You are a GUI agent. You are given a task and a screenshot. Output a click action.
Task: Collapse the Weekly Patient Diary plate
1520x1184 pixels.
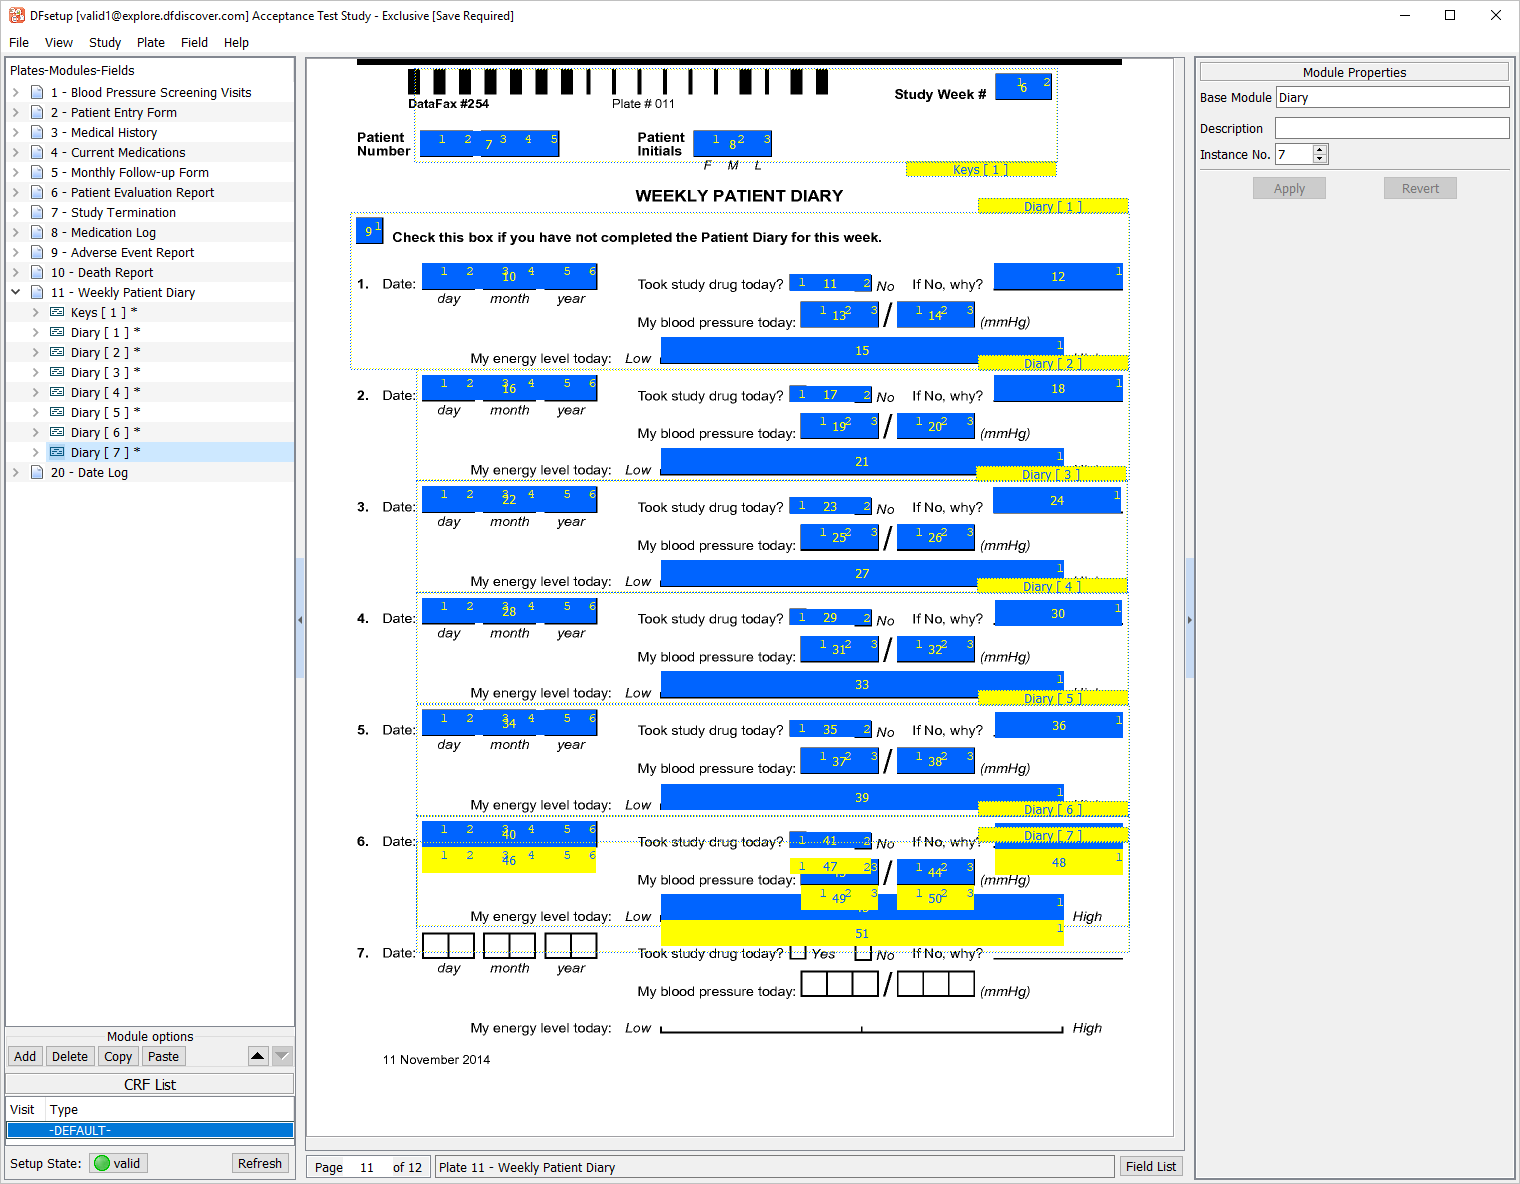[x=16, y=292]
